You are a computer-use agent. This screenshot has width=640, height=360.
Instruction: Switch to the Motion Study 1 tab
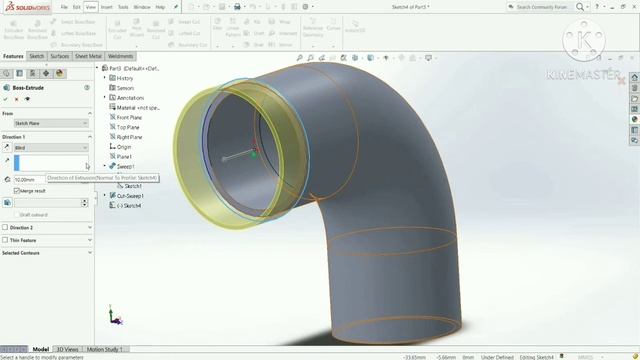click(x=104, y=349)
